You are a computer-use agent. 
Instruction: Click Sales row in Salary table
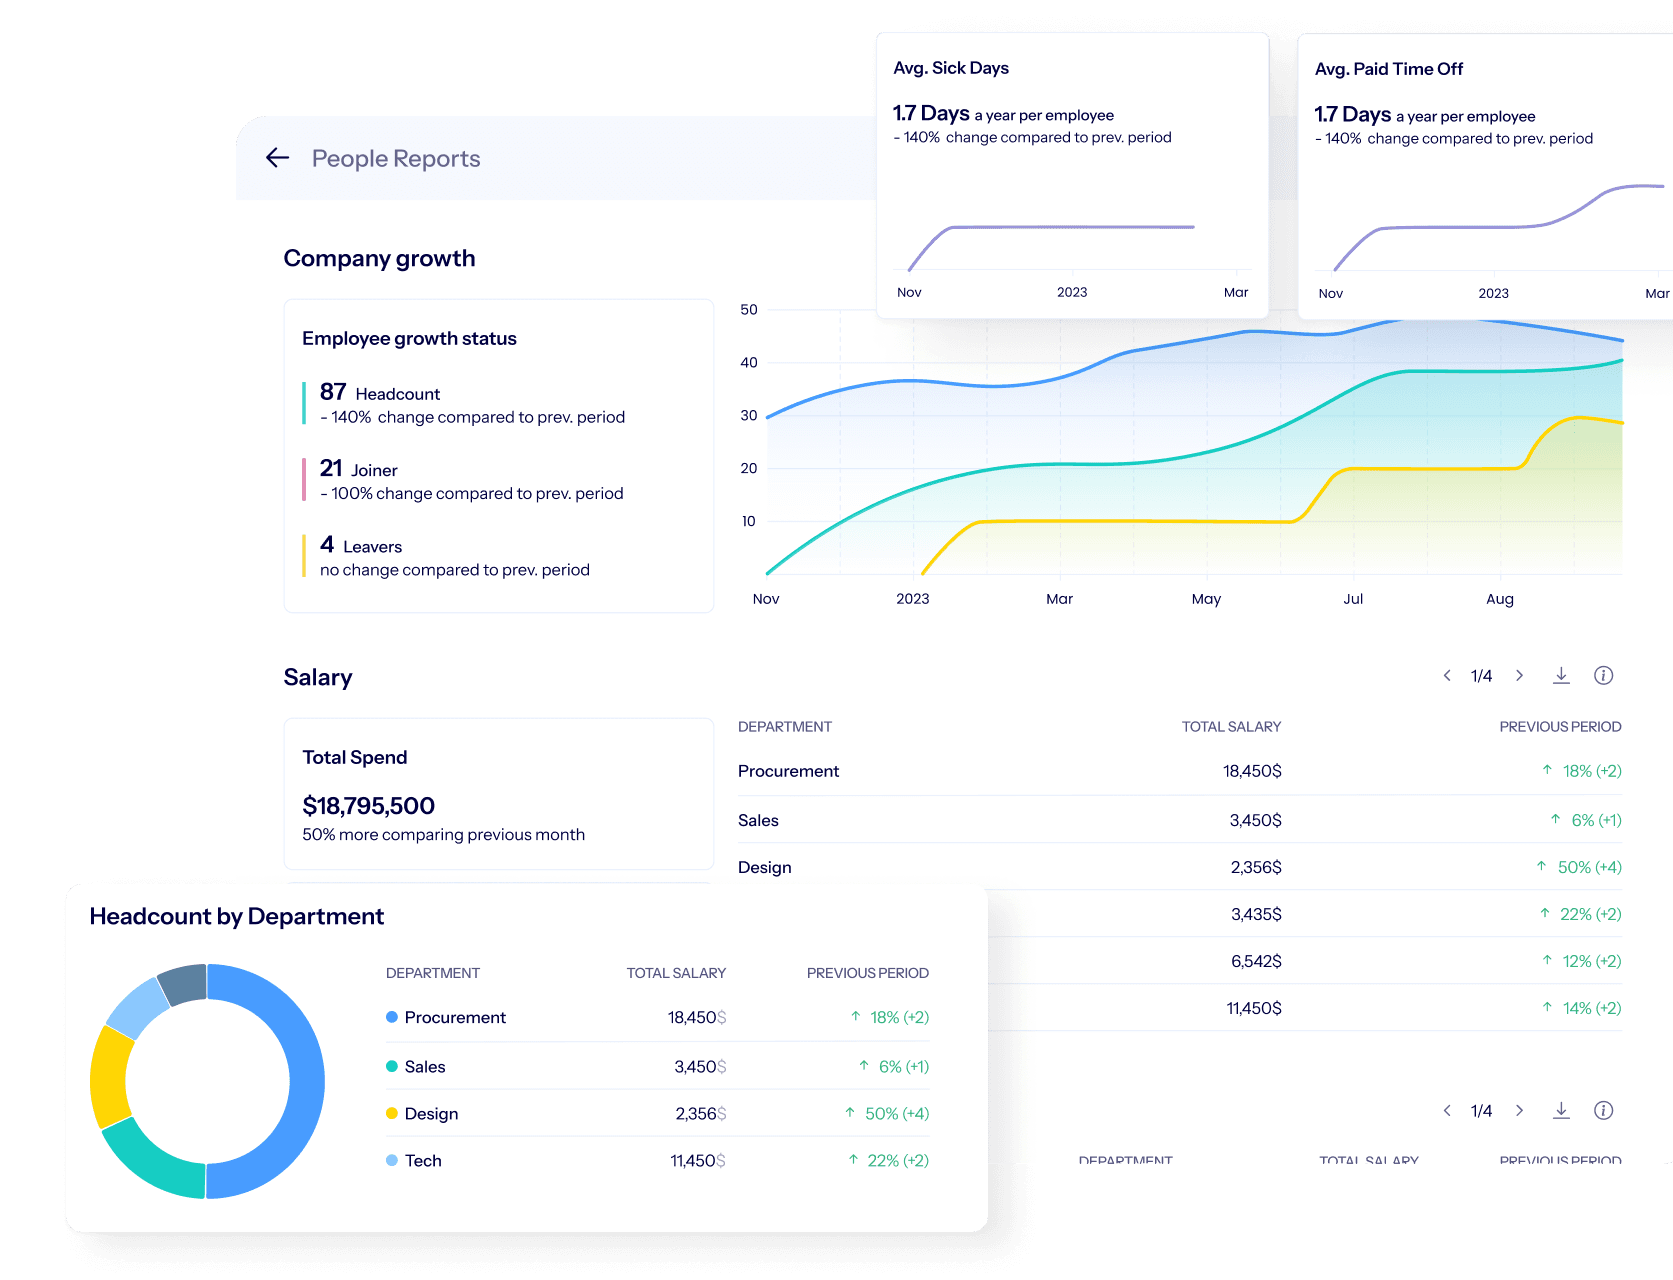[1179, 820]
